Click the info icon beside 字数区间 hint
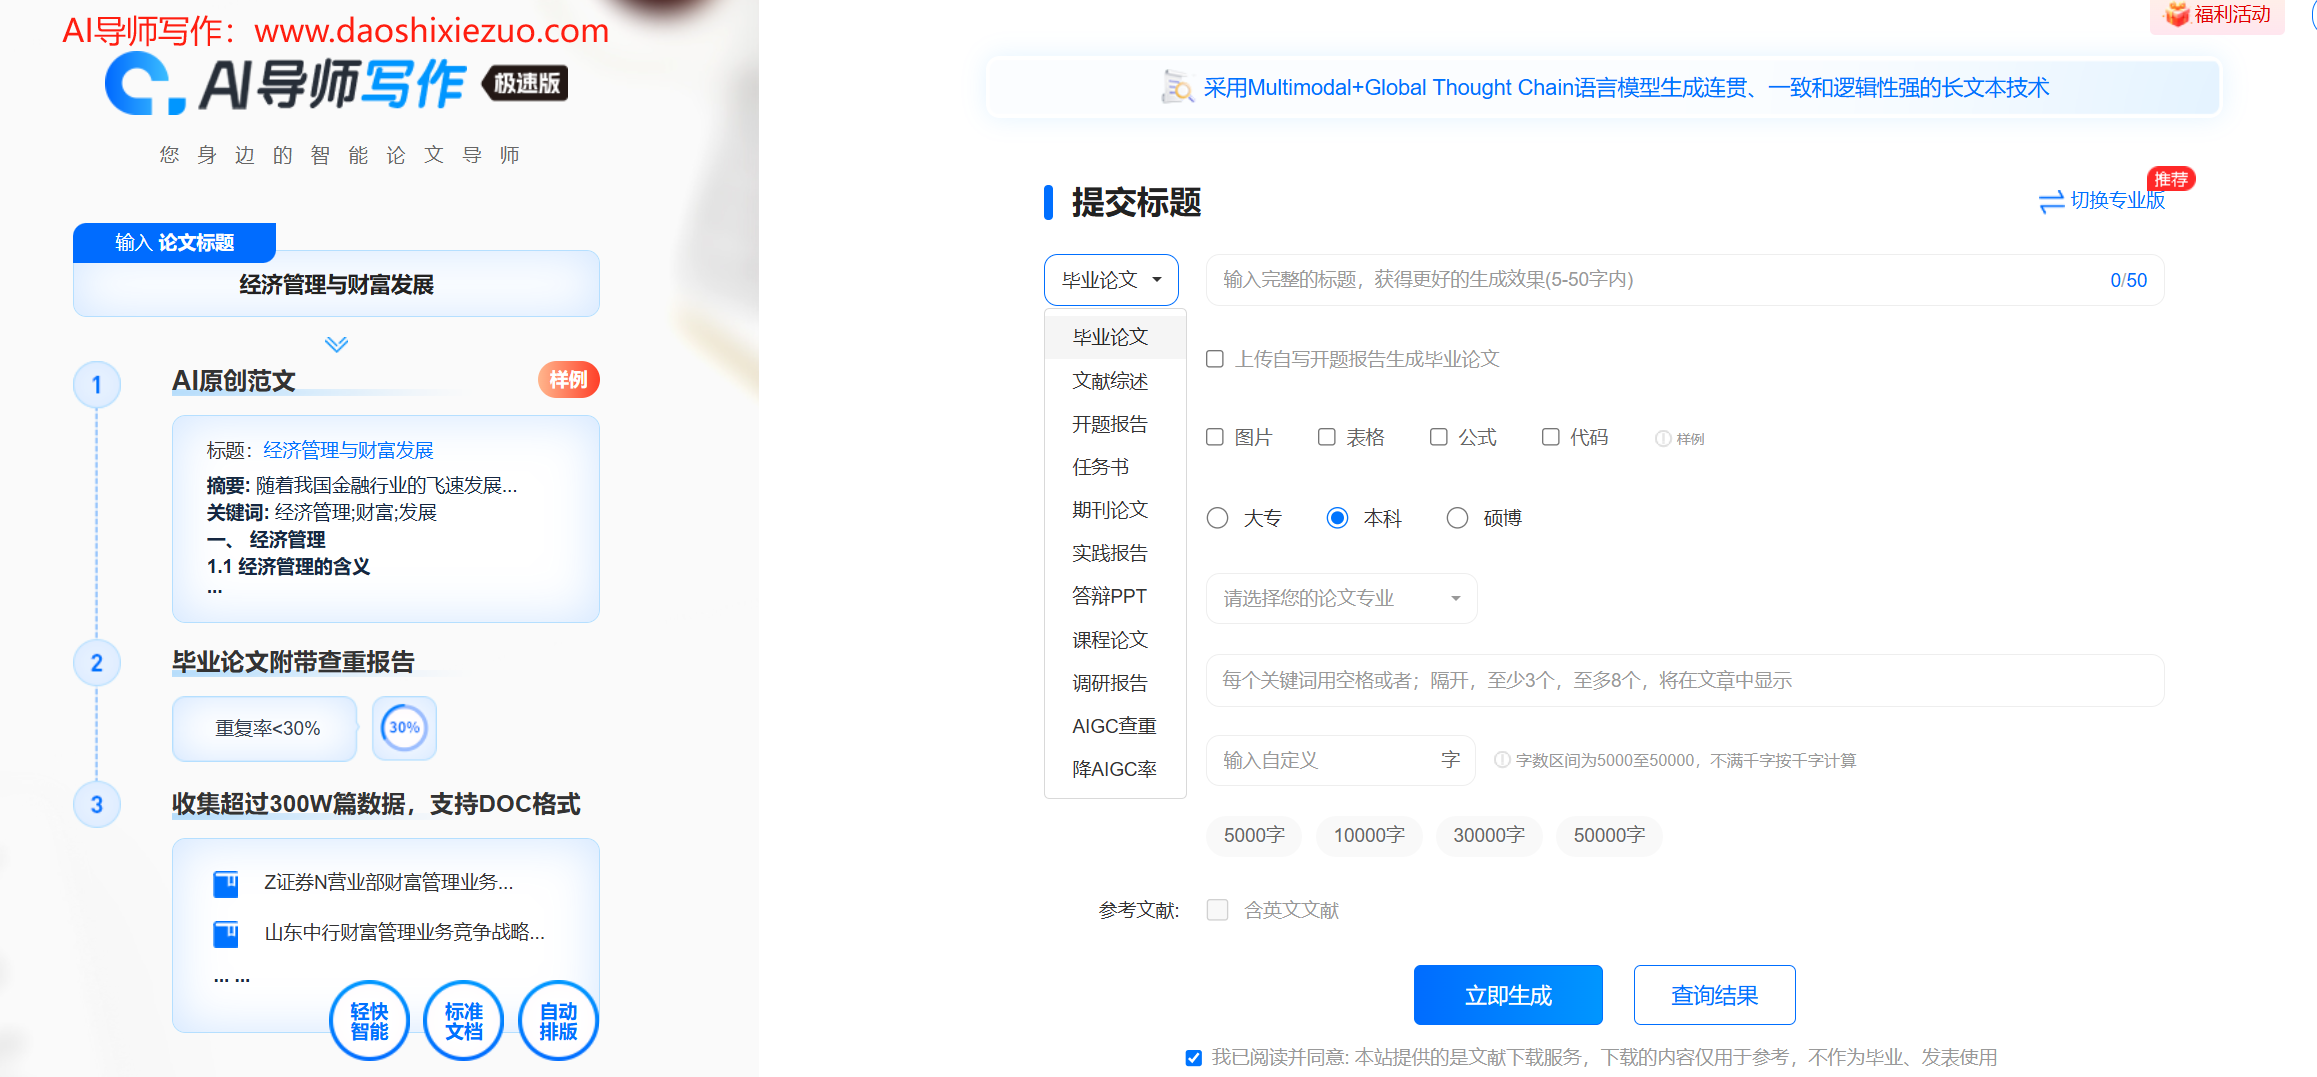This screenshot has height=1077, width=2317. pyautogui.click(x=1501, y=760)
